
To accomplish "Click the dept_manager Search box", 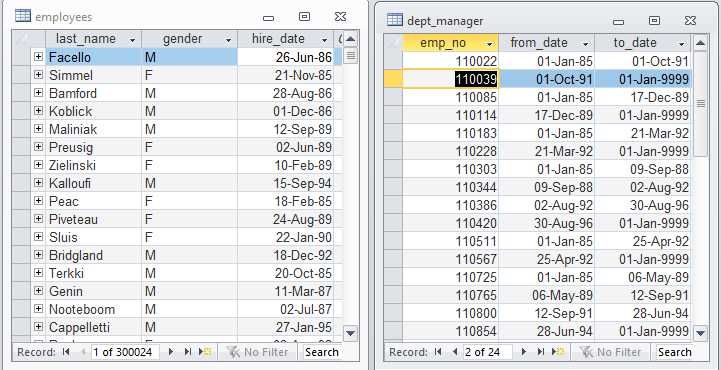I will coord(675,352).
